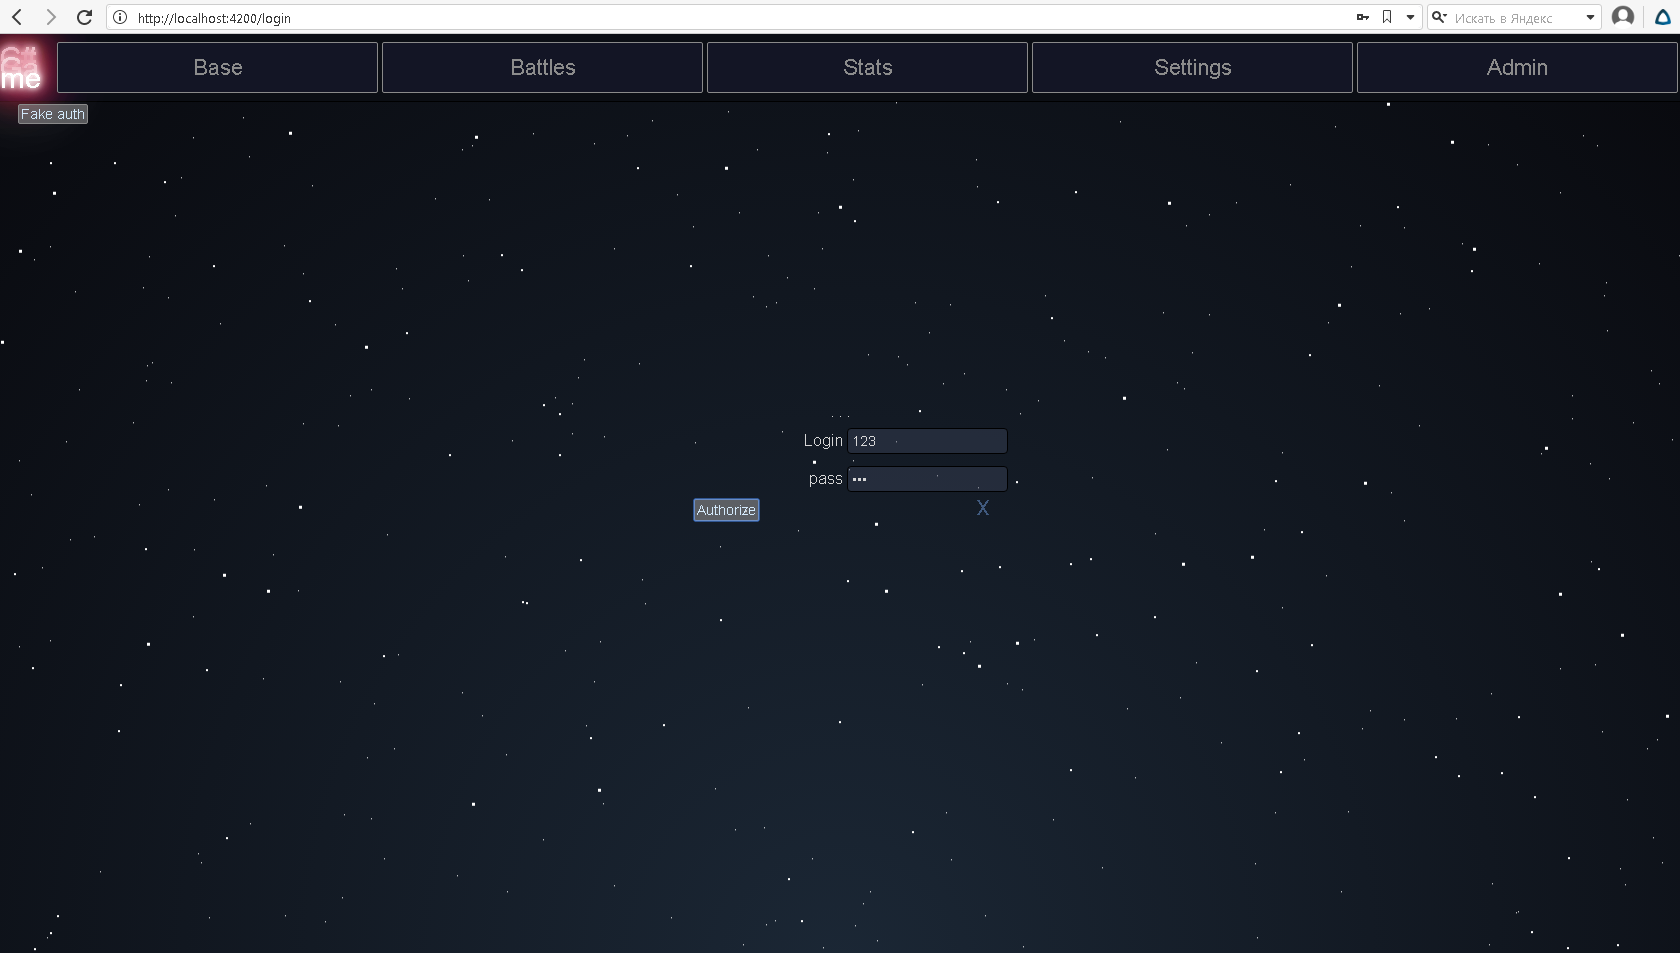This screenshot has width=1680, height=953.
Task: Open the Stats tab
Action: (868, 68)
